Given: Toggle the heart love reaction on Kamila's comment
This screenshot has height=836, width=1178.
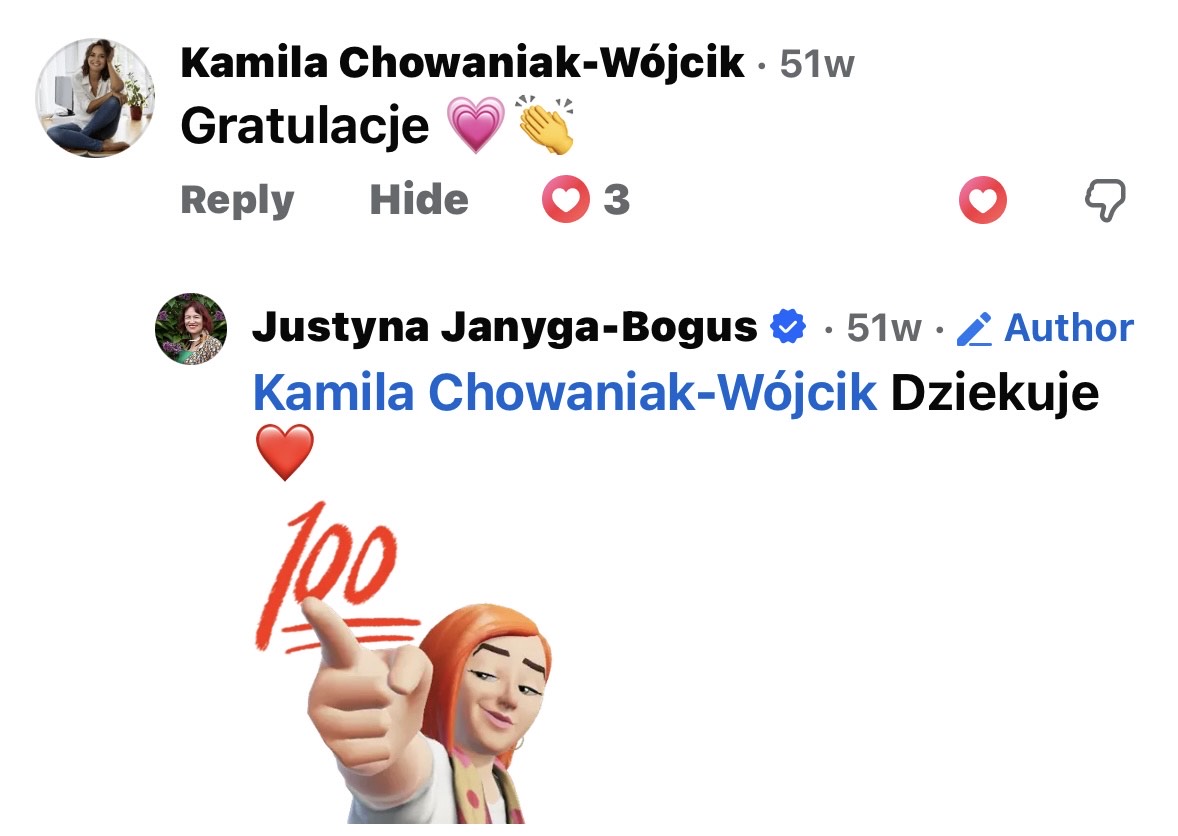Looking at the screenshot, I should point(983,200).
